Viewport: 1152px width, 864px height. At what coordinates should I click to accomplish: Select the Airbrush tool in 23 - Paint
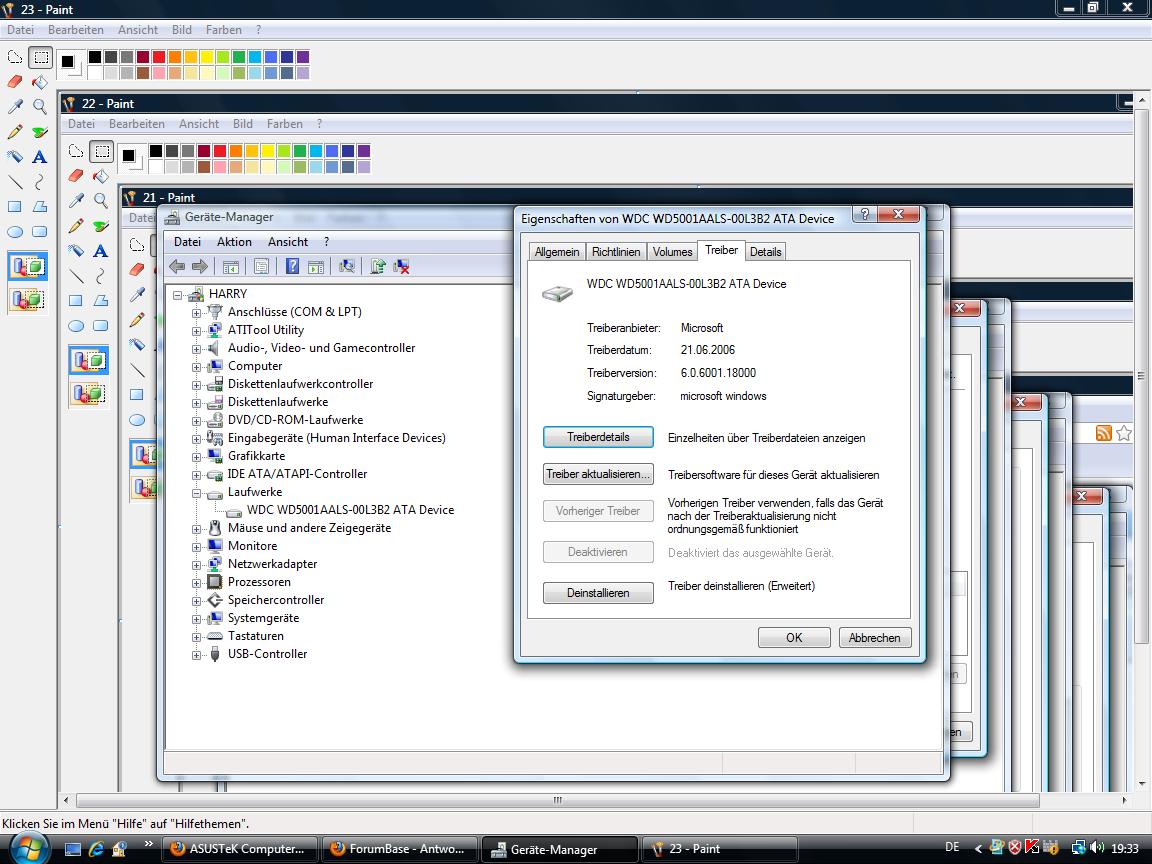click(15, 156)
